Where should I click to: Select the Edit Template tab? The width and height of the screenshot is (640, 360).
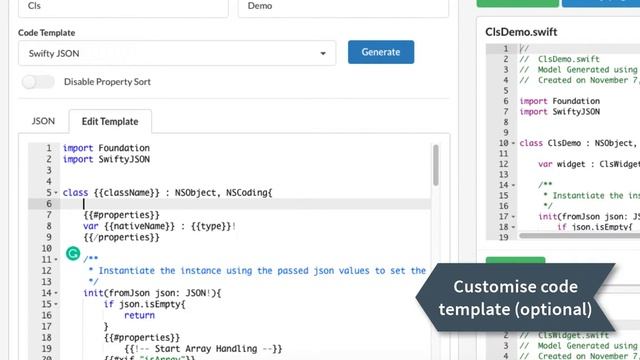click(x=110, y=121)
